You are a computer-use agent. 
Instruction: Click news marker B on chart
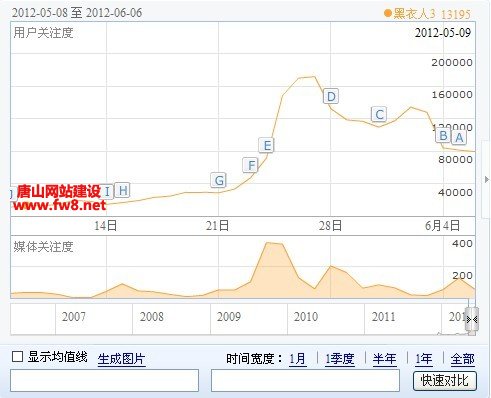pyautogui.click(x=443, y=135)
